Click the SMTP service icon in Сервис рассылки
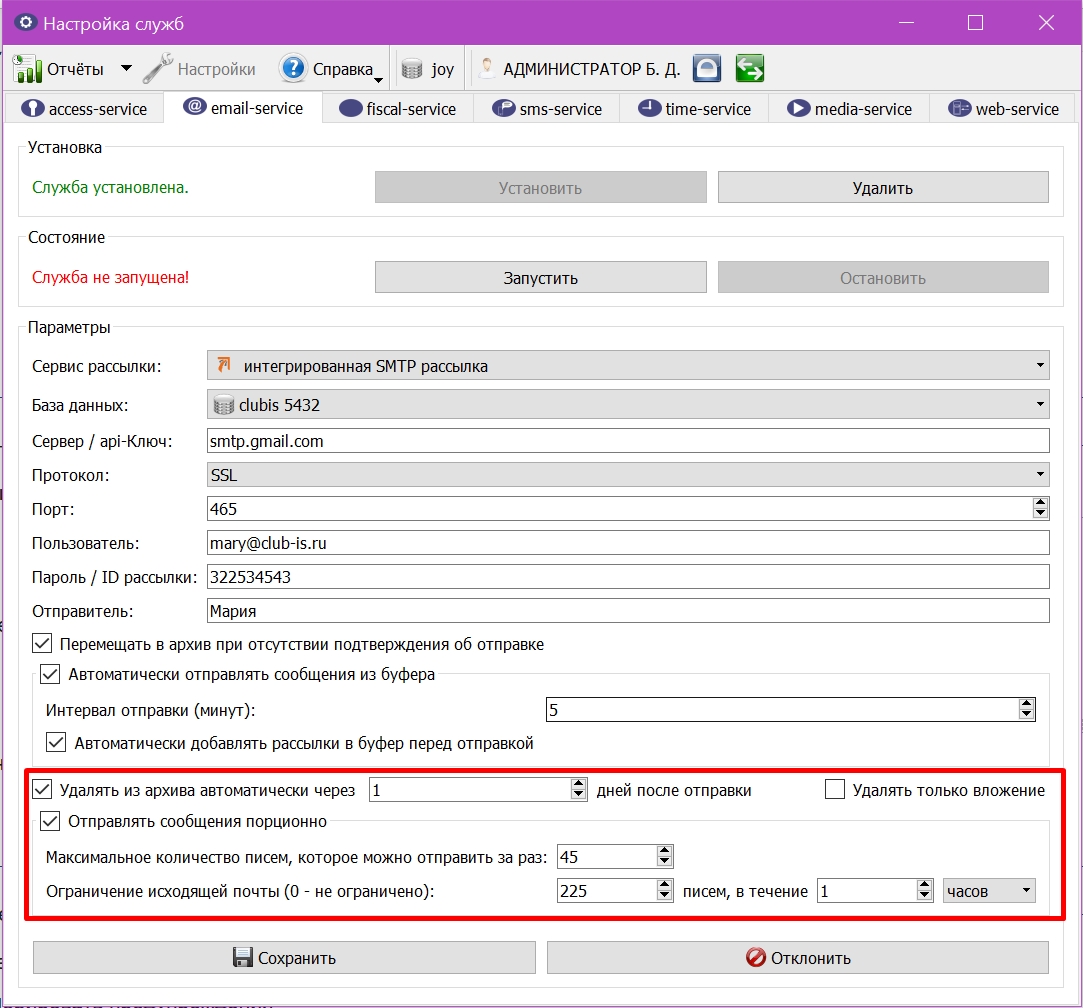Screen dimensions: 1083x1008 224,365
